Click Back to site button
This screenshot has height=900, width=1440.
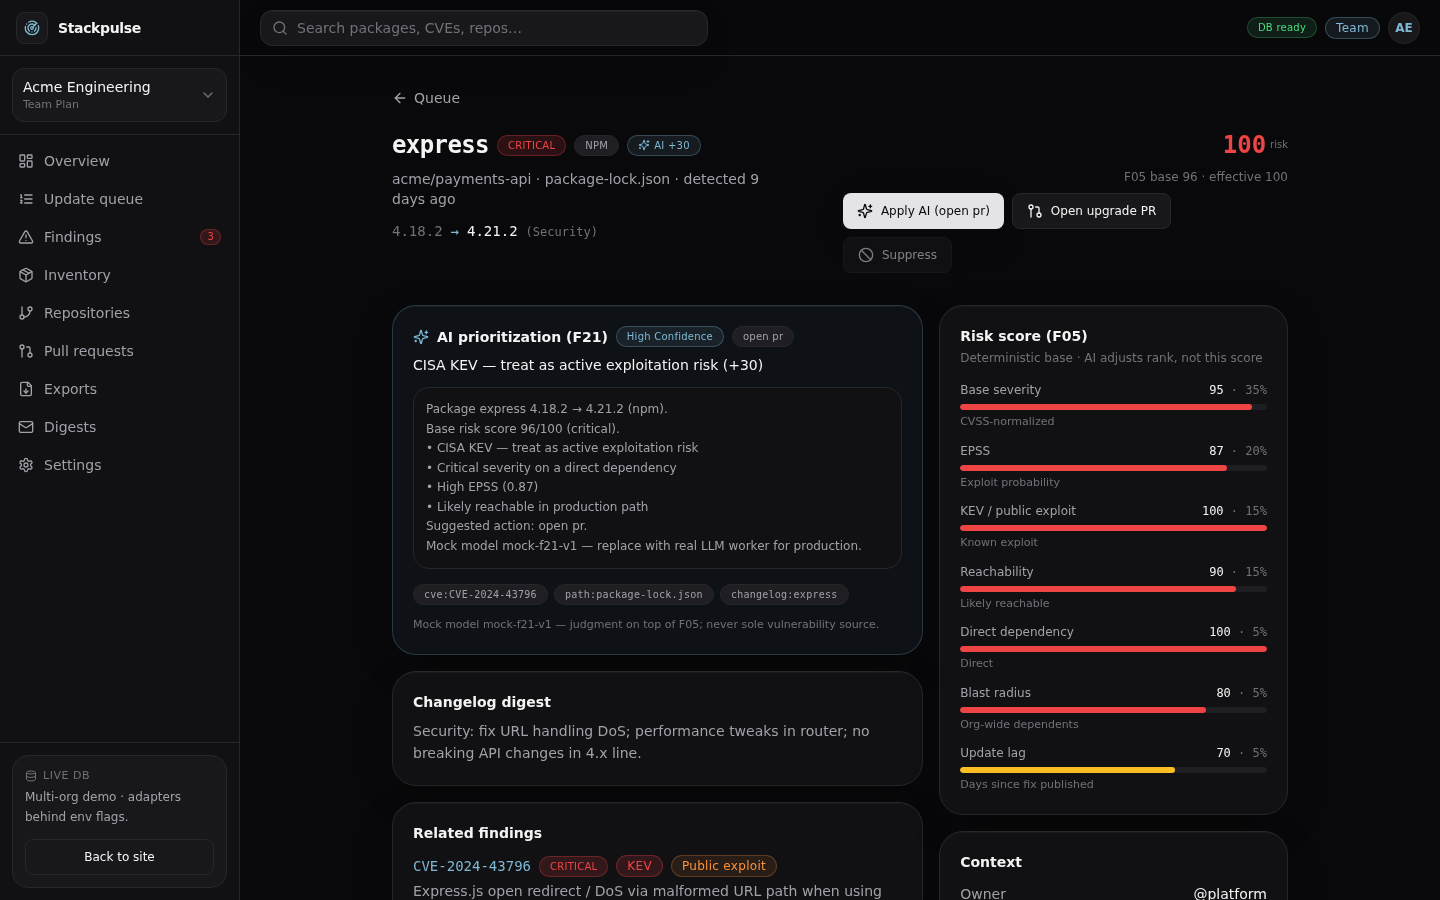tap(119, 857)
